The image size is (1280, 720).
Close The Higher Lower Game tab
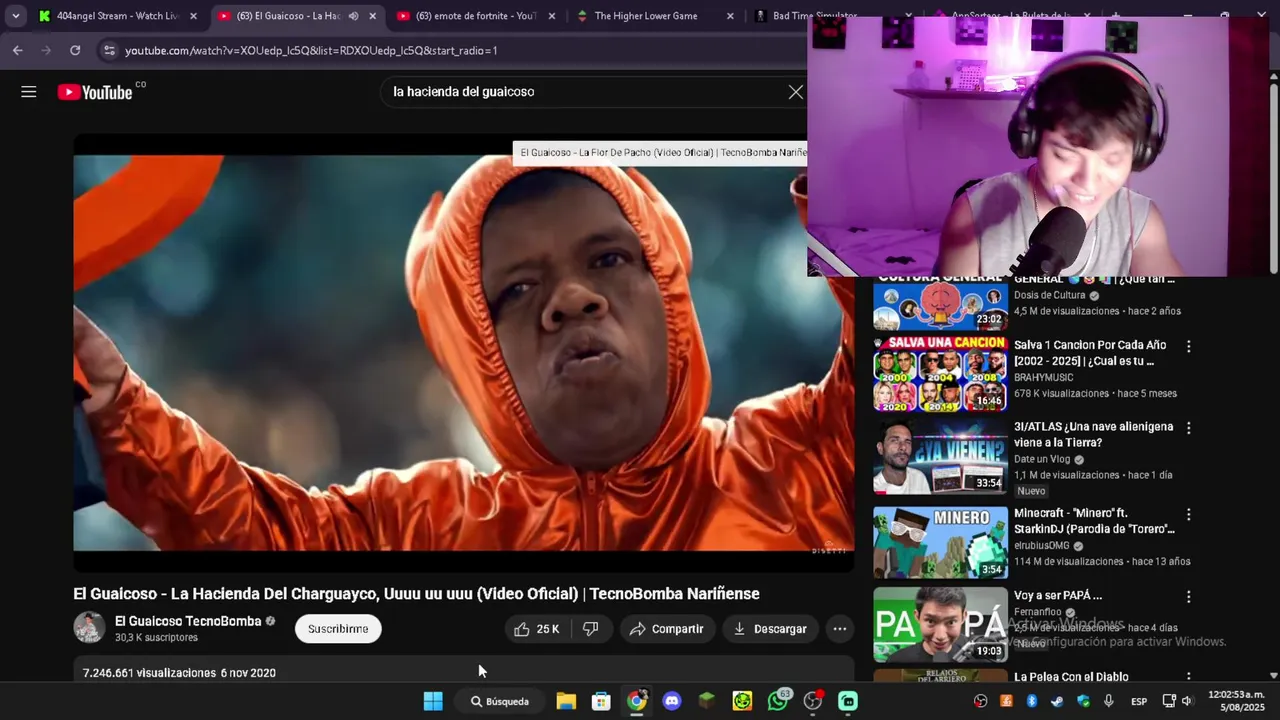[x=730, y=16]
